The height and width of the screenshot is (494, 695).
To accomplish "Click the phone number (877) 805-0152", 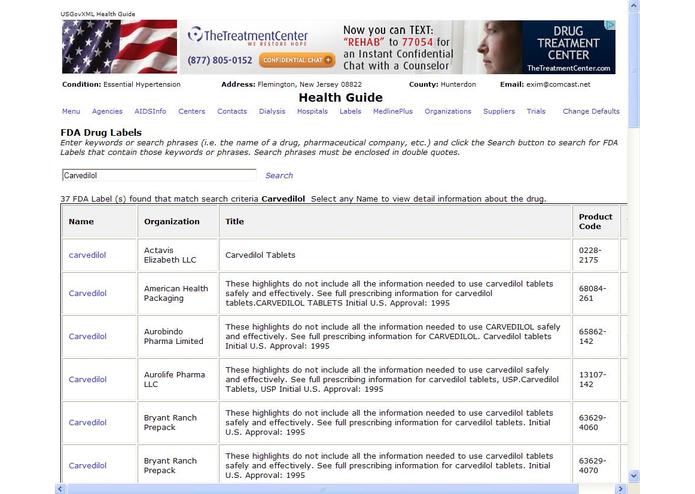I will click(x=220, y=60).
